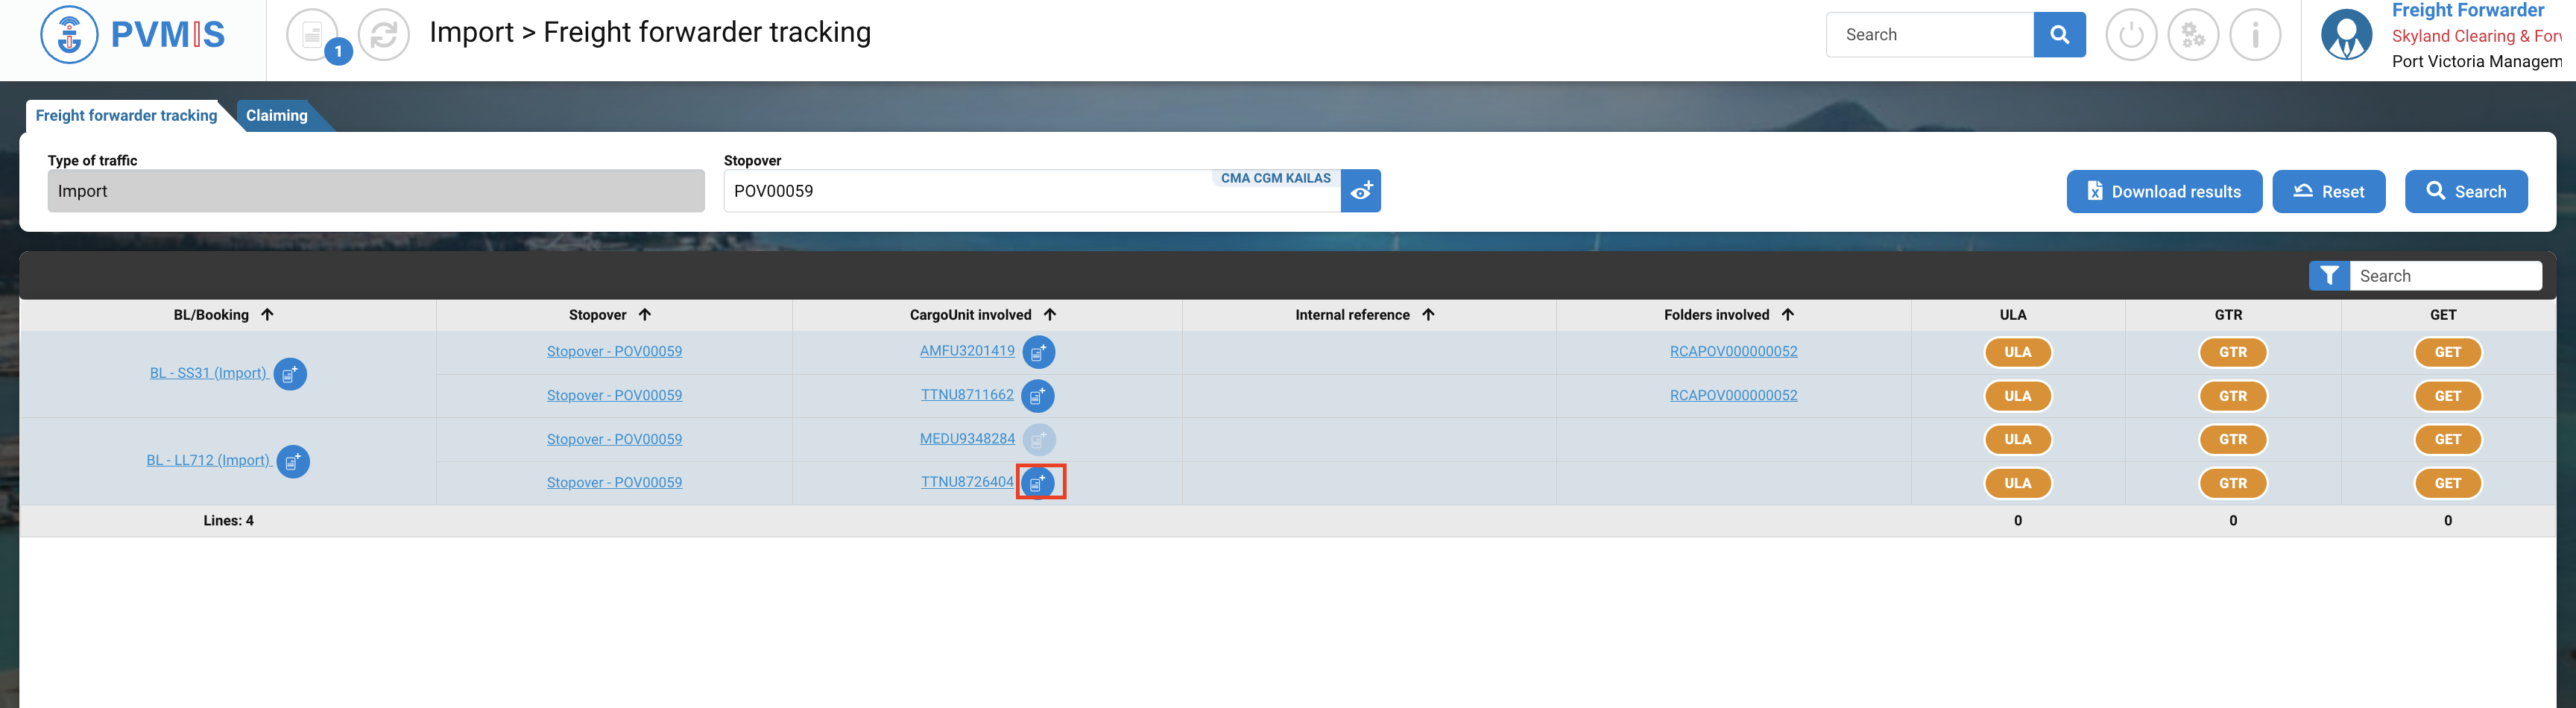Click the Download results button

pyautogui.click(x=2163, y=192)
